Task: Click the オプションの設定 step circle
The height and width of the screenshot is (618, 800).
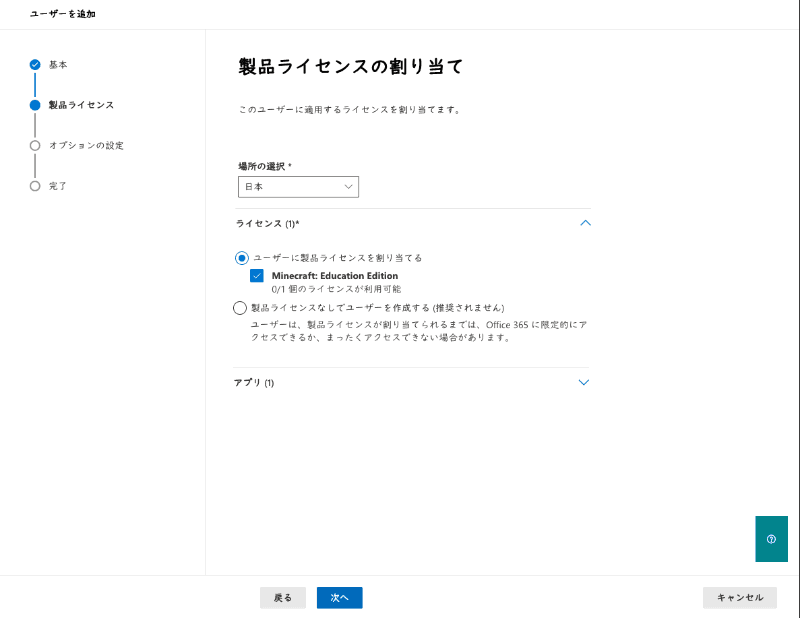Action: tap(35, 145)
